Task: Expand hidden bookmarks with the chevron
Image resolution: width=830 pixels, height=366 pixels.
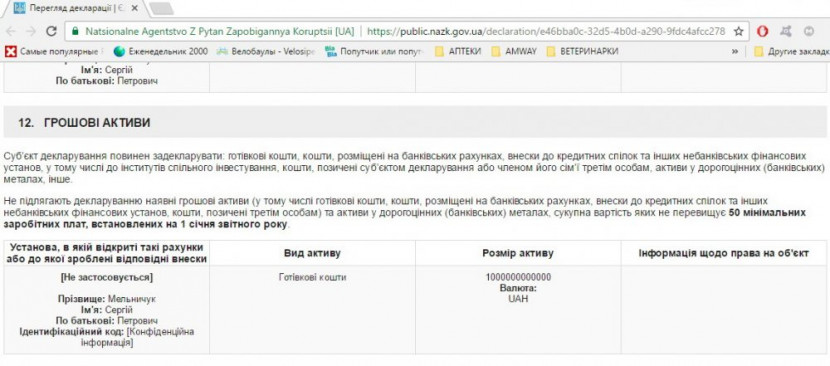Action: click(735, 51)
